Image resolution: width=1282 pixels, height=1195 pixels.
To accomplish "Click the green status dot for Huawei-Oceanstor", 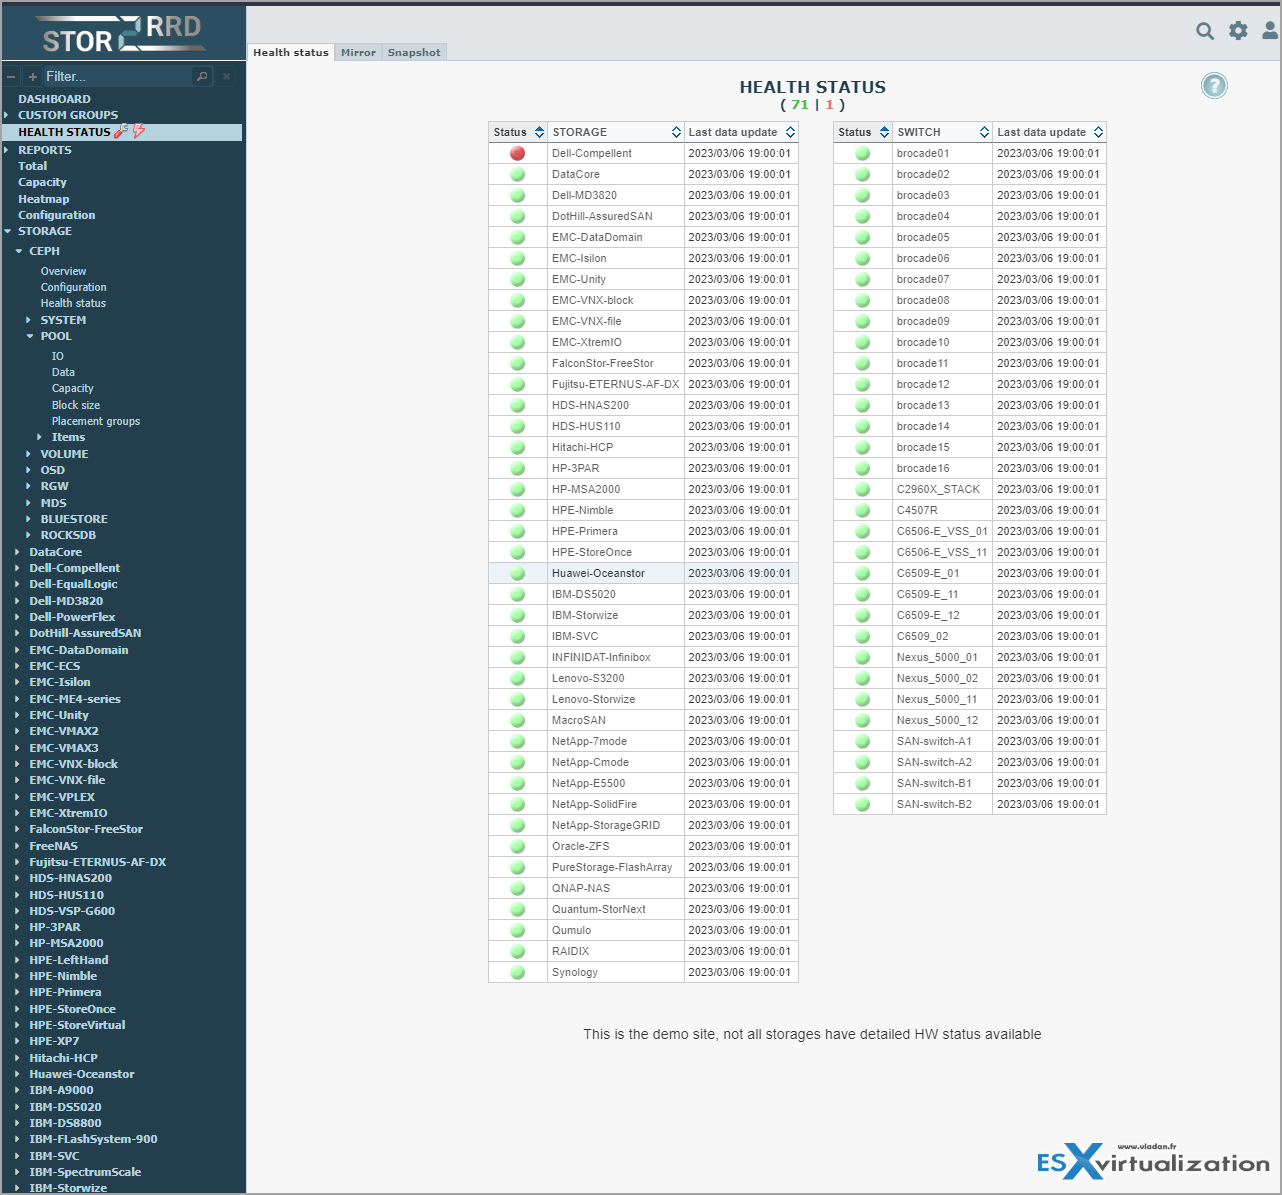I will (x=517, y=573).
